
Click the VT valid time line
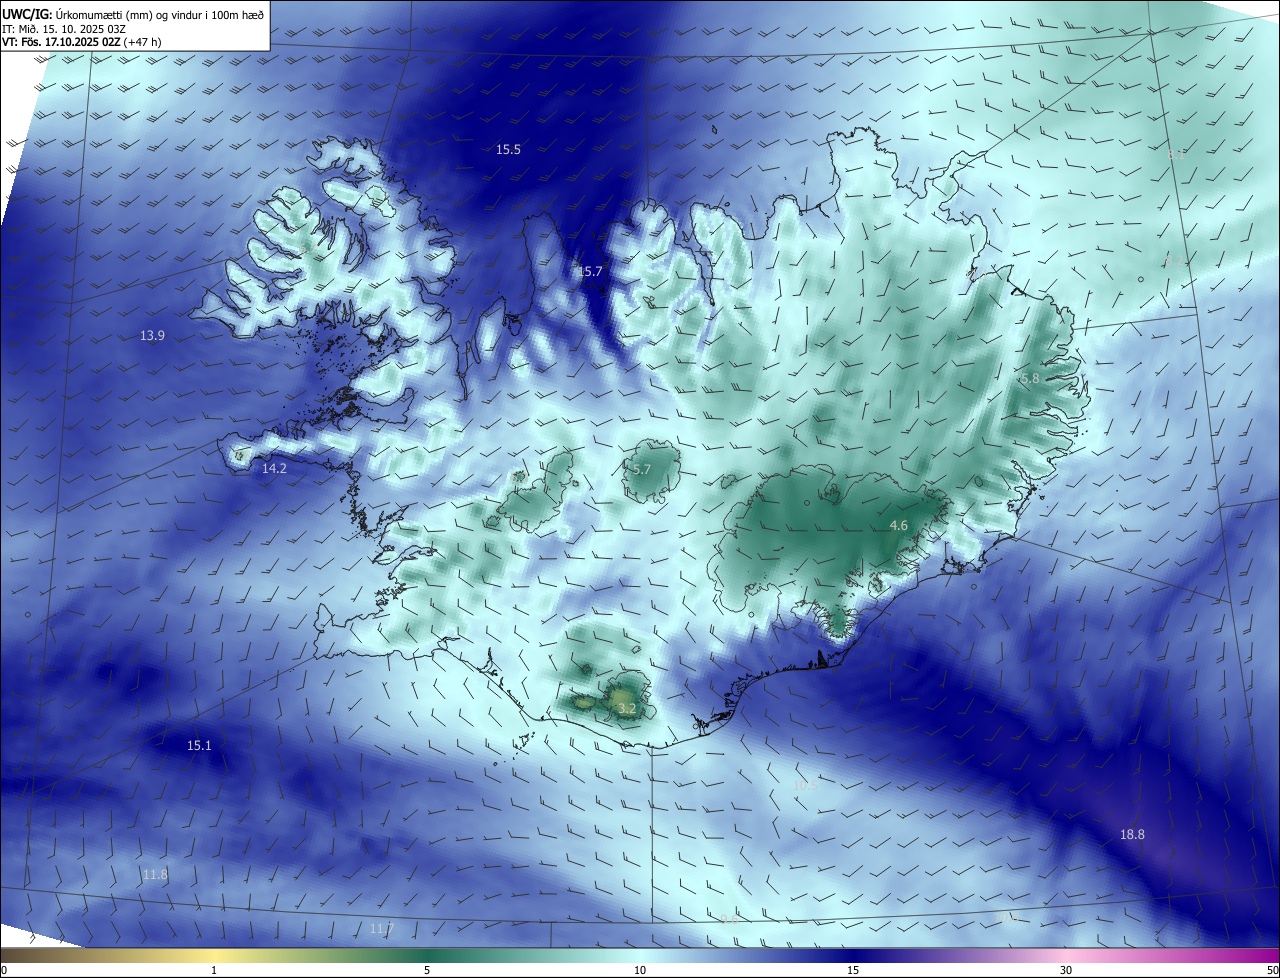point(83,42)
